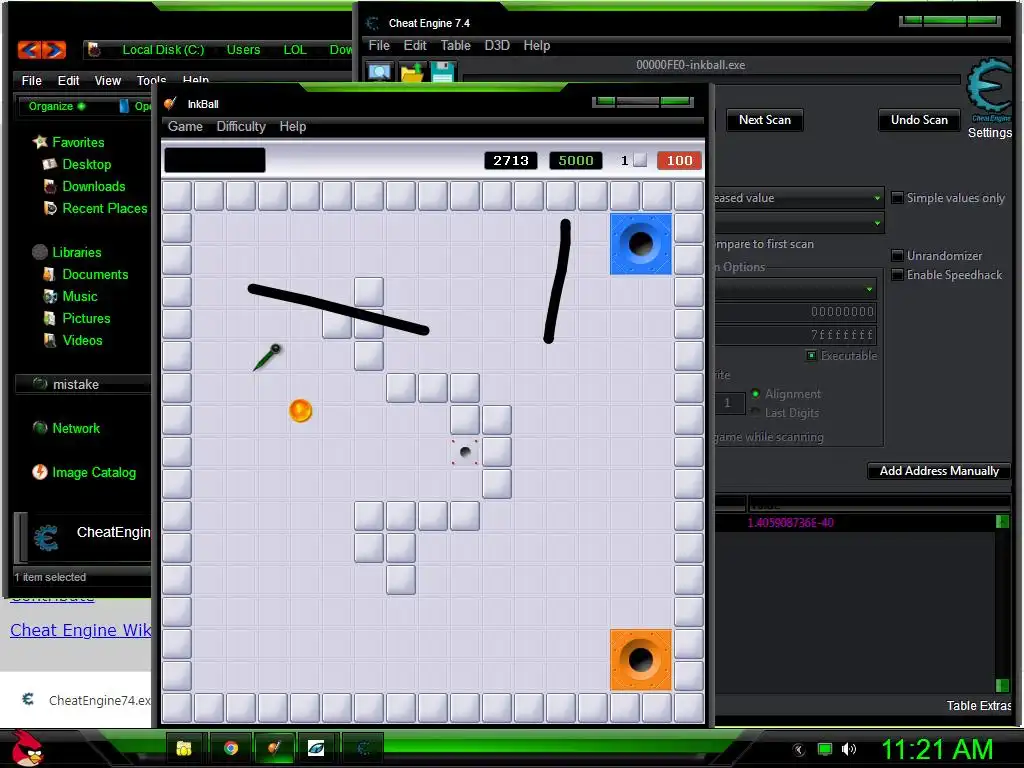
Task: Click Recent Places icon in sidebar
Action: (50, 208)
